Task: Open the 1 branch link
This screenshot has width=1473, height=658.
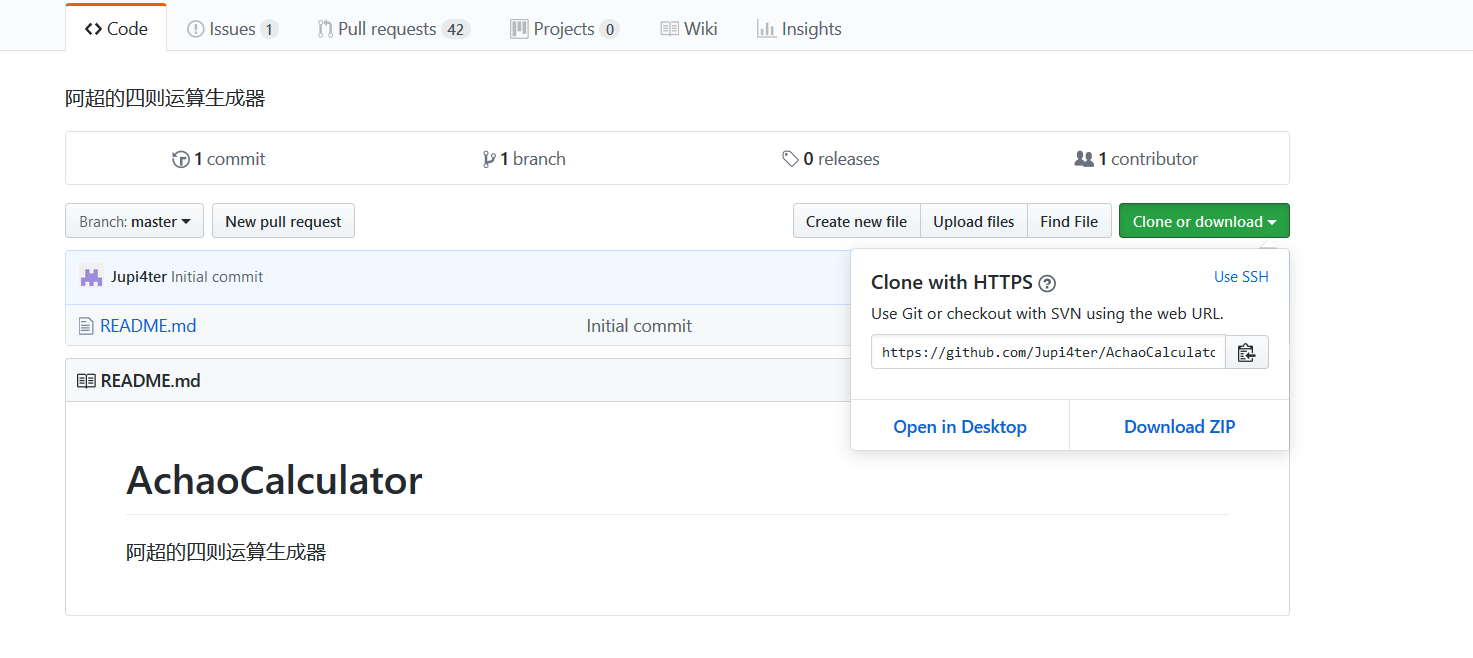Action: tap(524, 159)
